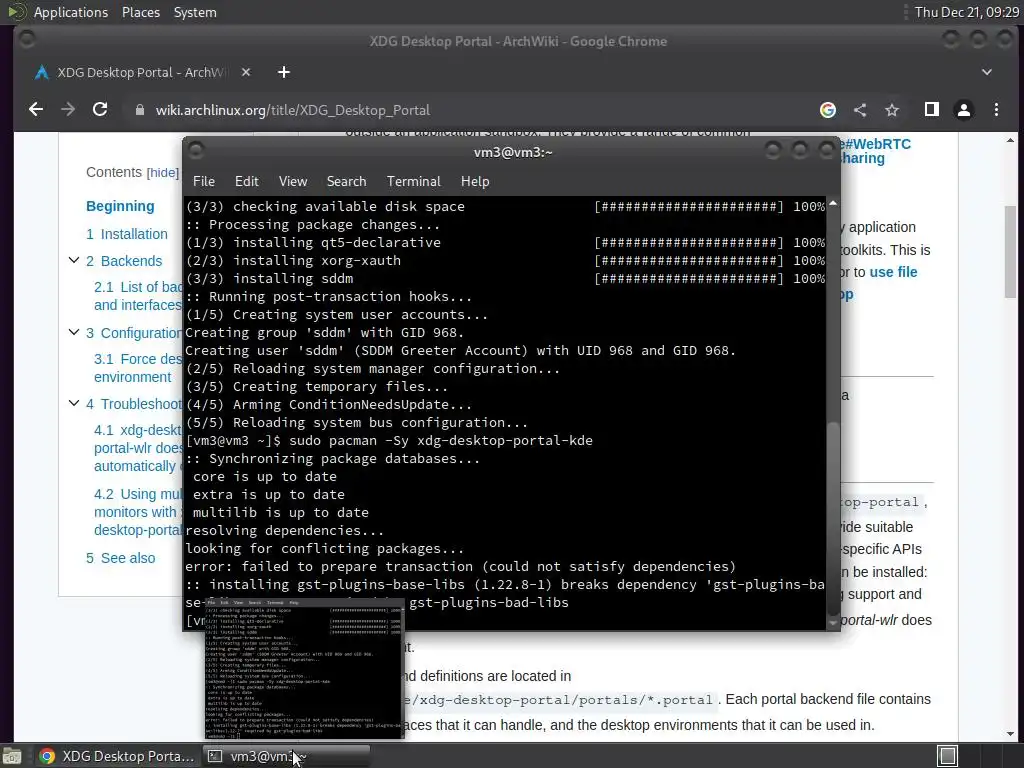This screenshot has height=768, width=1024.
Task: Click the hide link beside Contents
Action: click(x=163, y=172)
